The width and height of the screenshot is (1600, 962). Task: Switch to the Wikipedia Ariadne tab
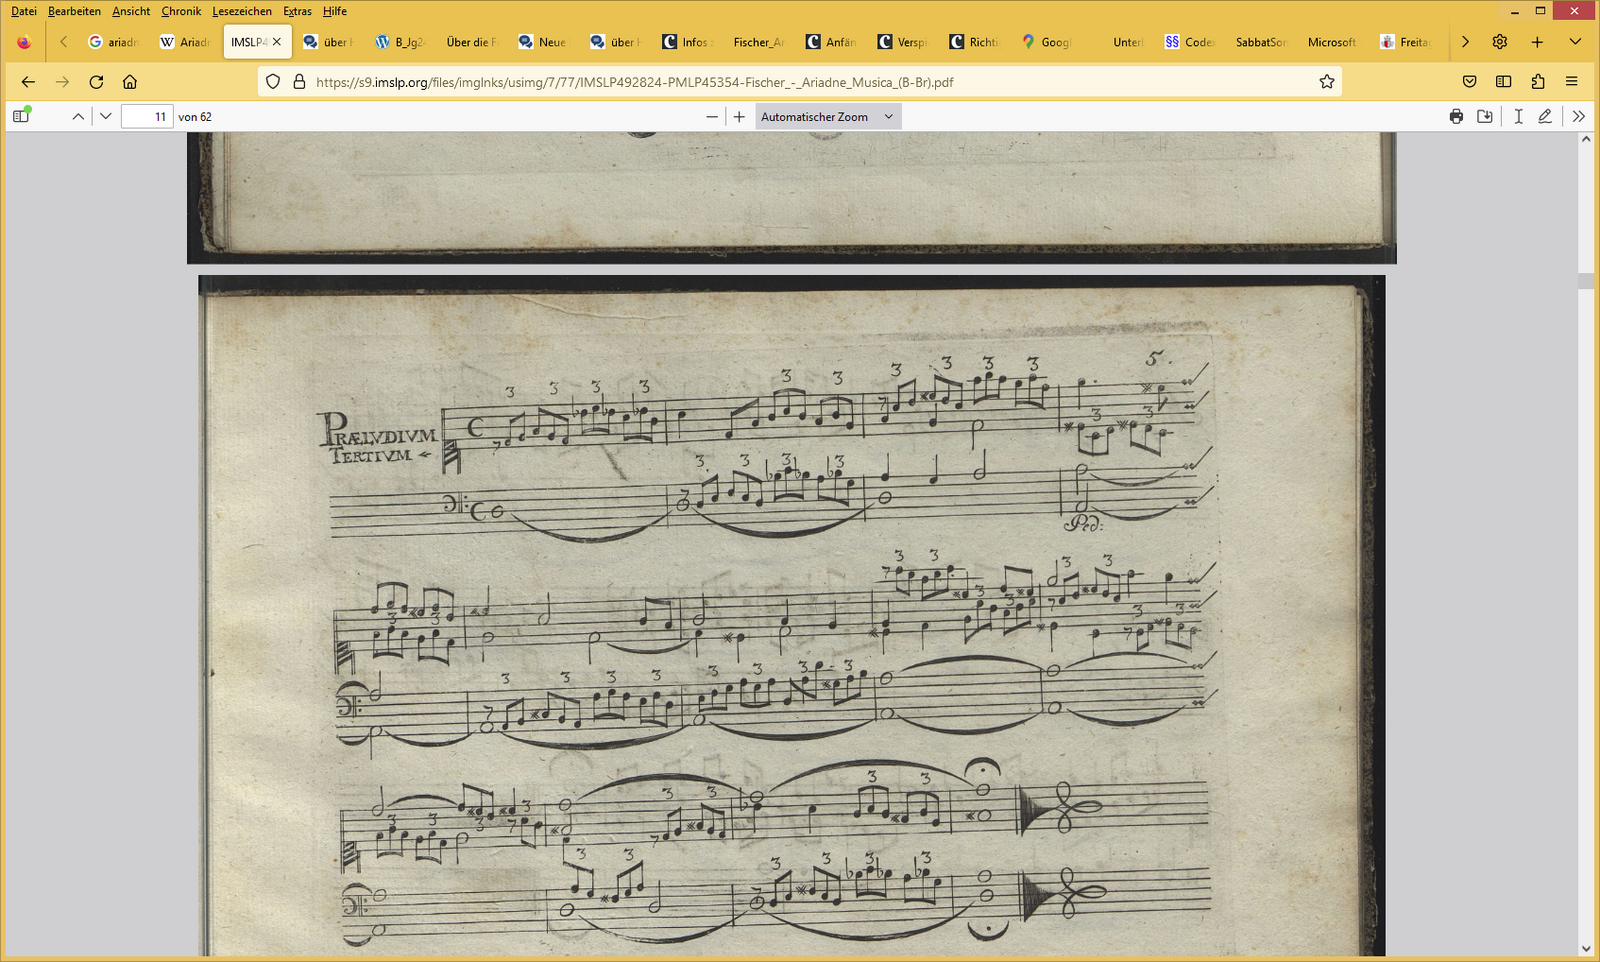point(185,42)
